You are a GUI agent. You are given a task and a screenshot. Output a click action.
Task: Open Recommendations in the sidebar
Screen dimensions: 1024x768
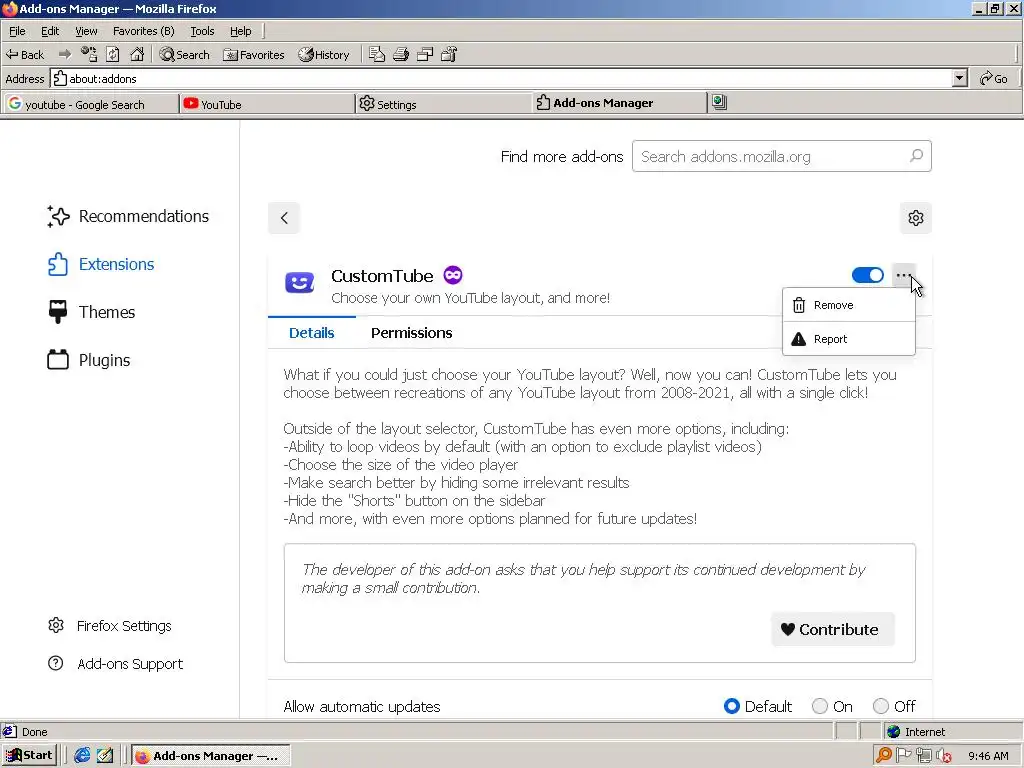(128, 216)
